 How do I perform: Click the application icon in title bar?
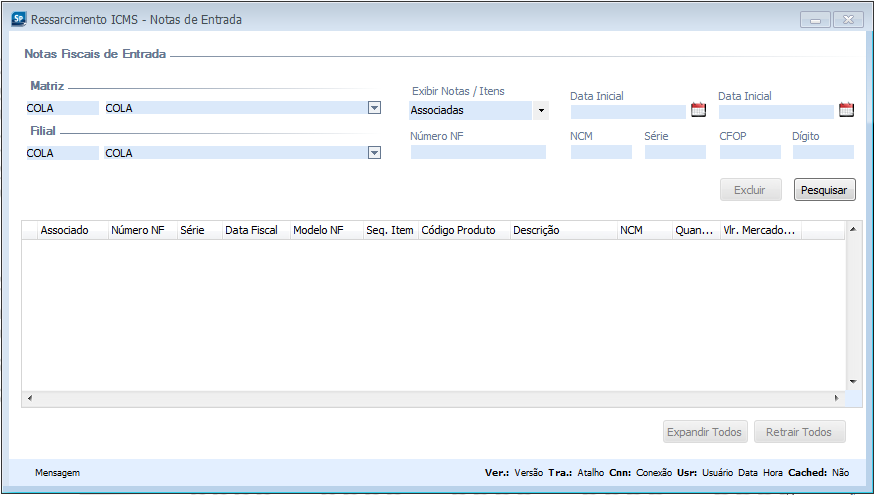coord(17,19)
